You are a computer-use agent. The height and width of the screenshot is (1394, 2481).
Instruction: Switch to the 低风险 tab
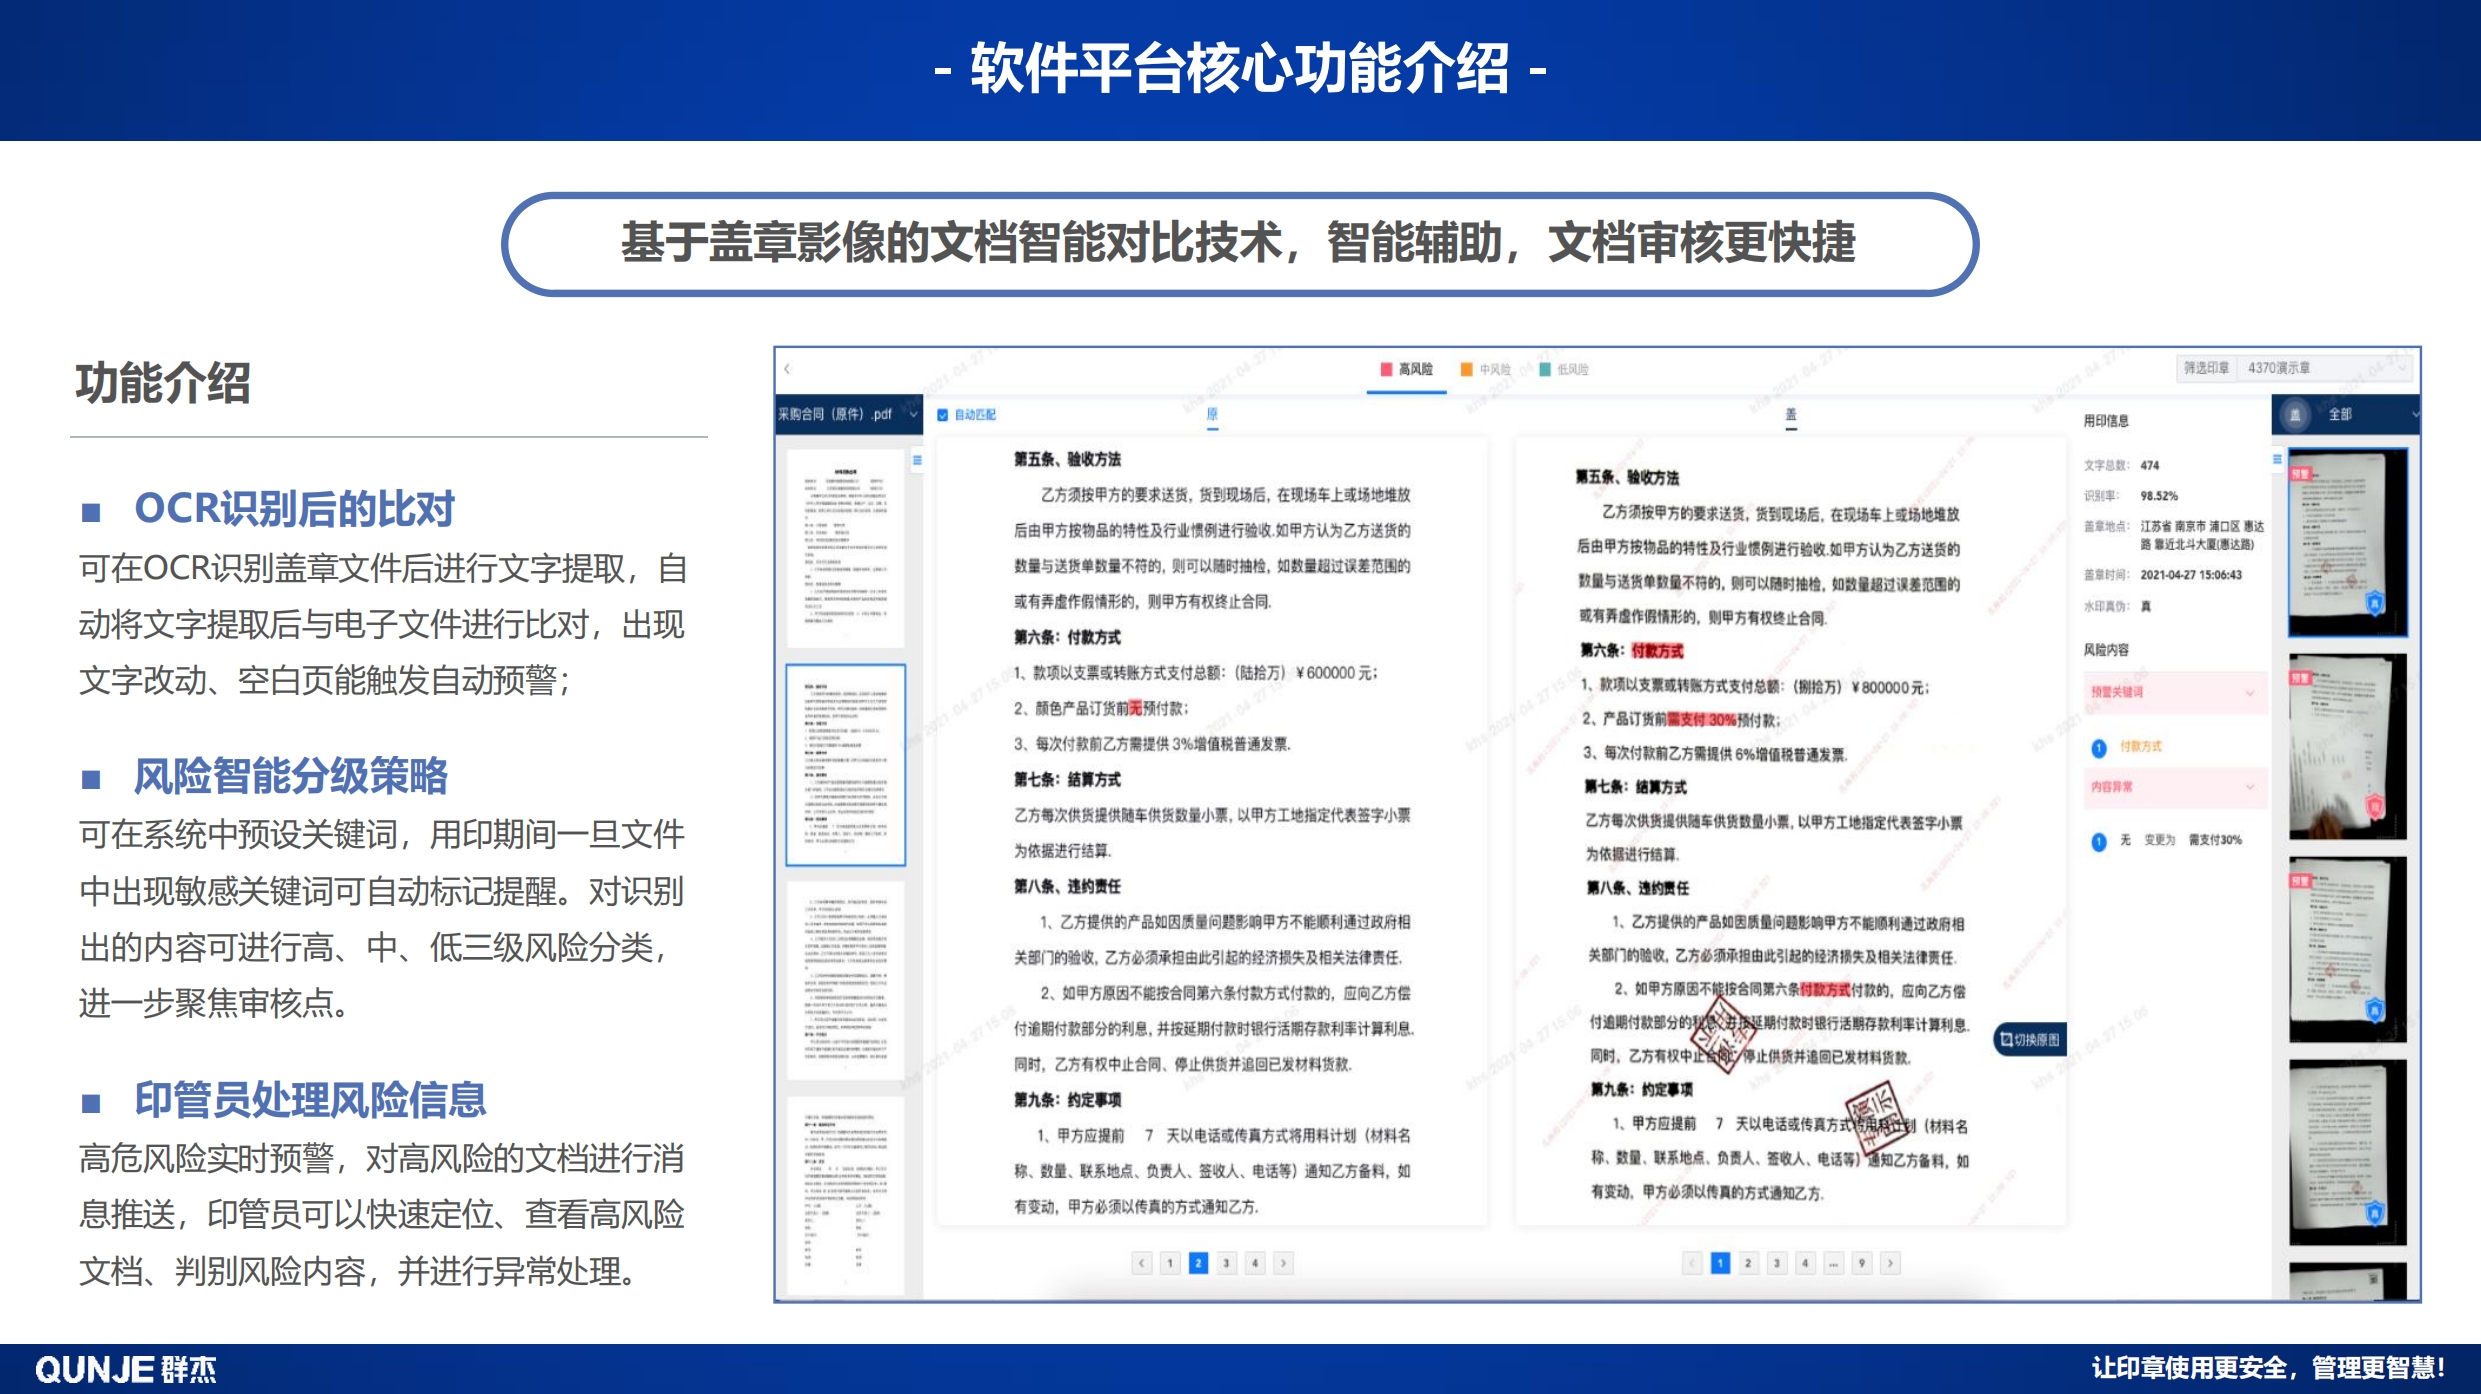pos(1564,369)
